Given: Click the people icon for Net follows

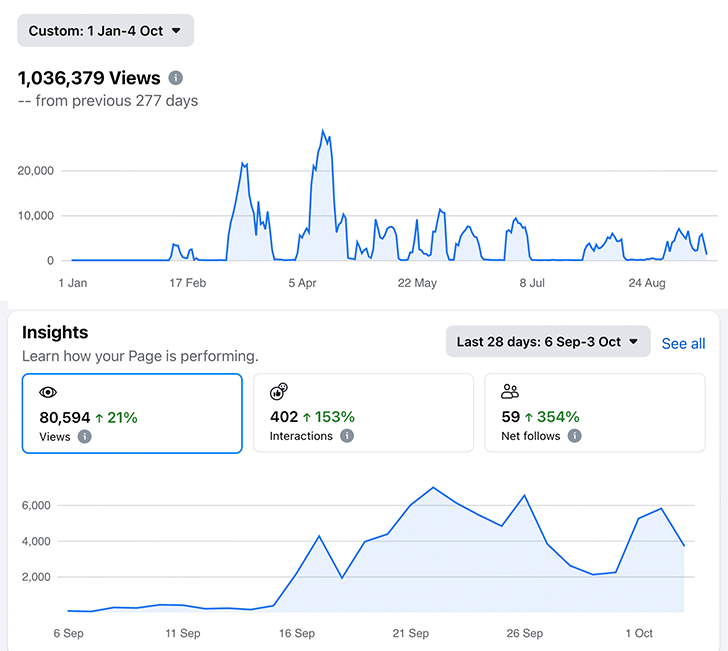Looking at the screenshot, I should [x=510, y=392].
